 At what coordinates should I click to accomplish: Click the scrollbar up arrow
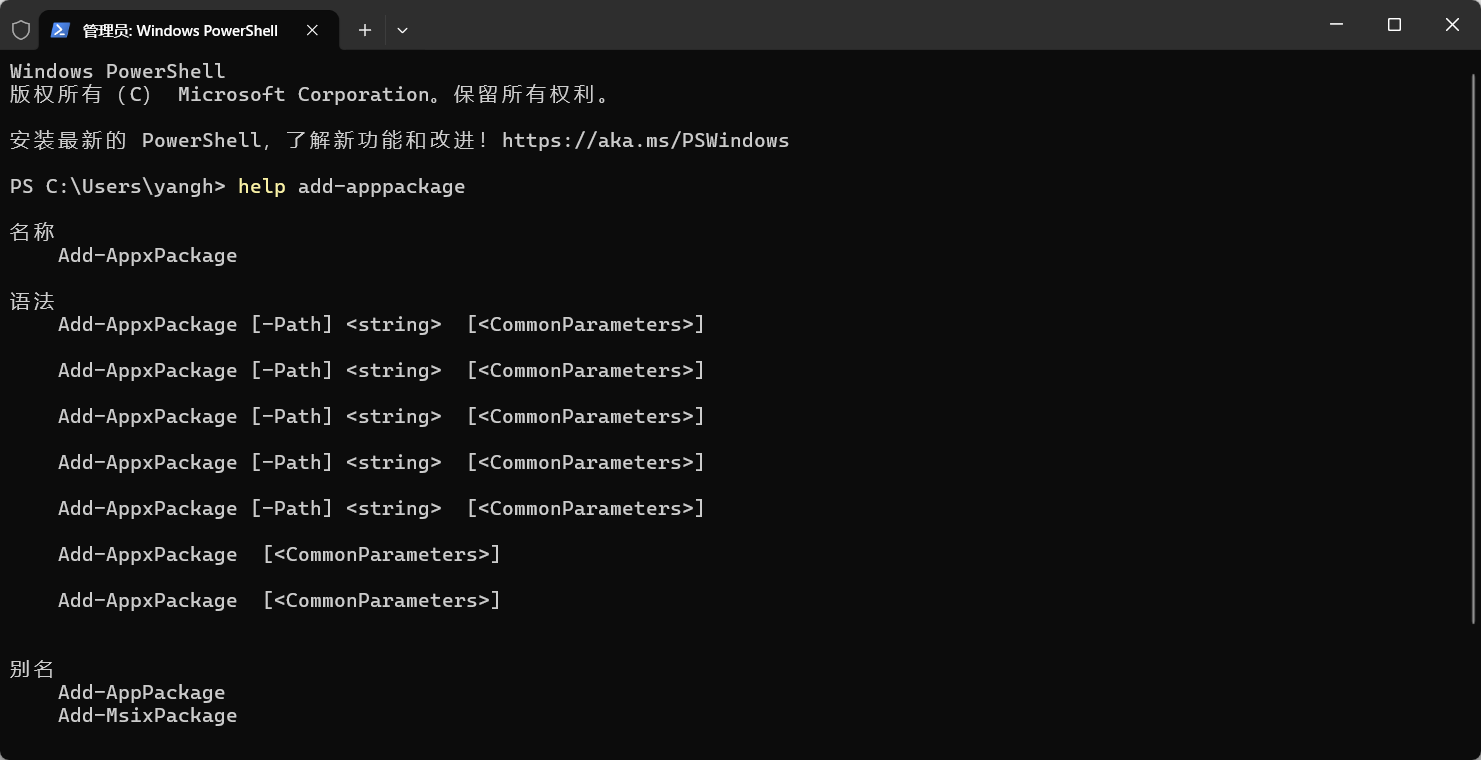click(1473, 60)
